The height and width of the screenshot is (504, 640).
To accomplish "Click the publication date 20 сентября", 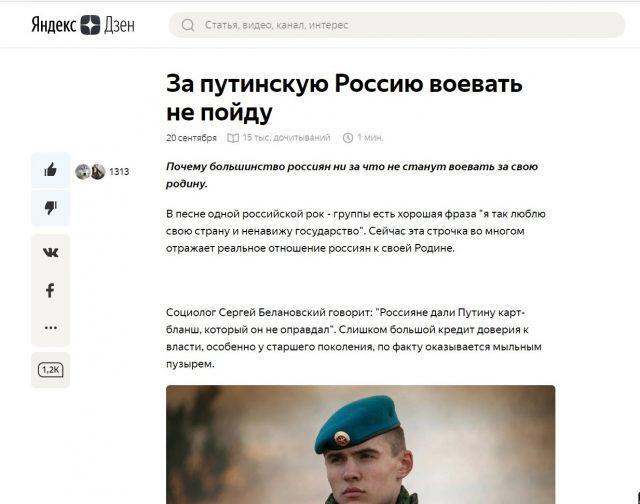I will point(191,138).
